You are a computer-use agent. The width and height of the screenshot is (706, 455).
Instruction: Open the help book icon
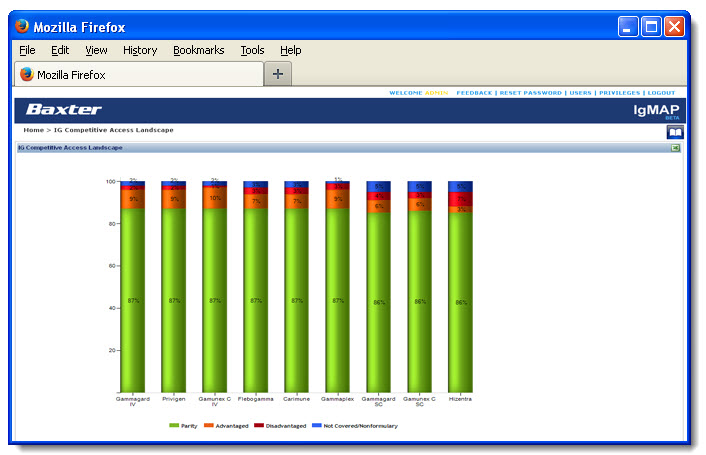(675, 132)
